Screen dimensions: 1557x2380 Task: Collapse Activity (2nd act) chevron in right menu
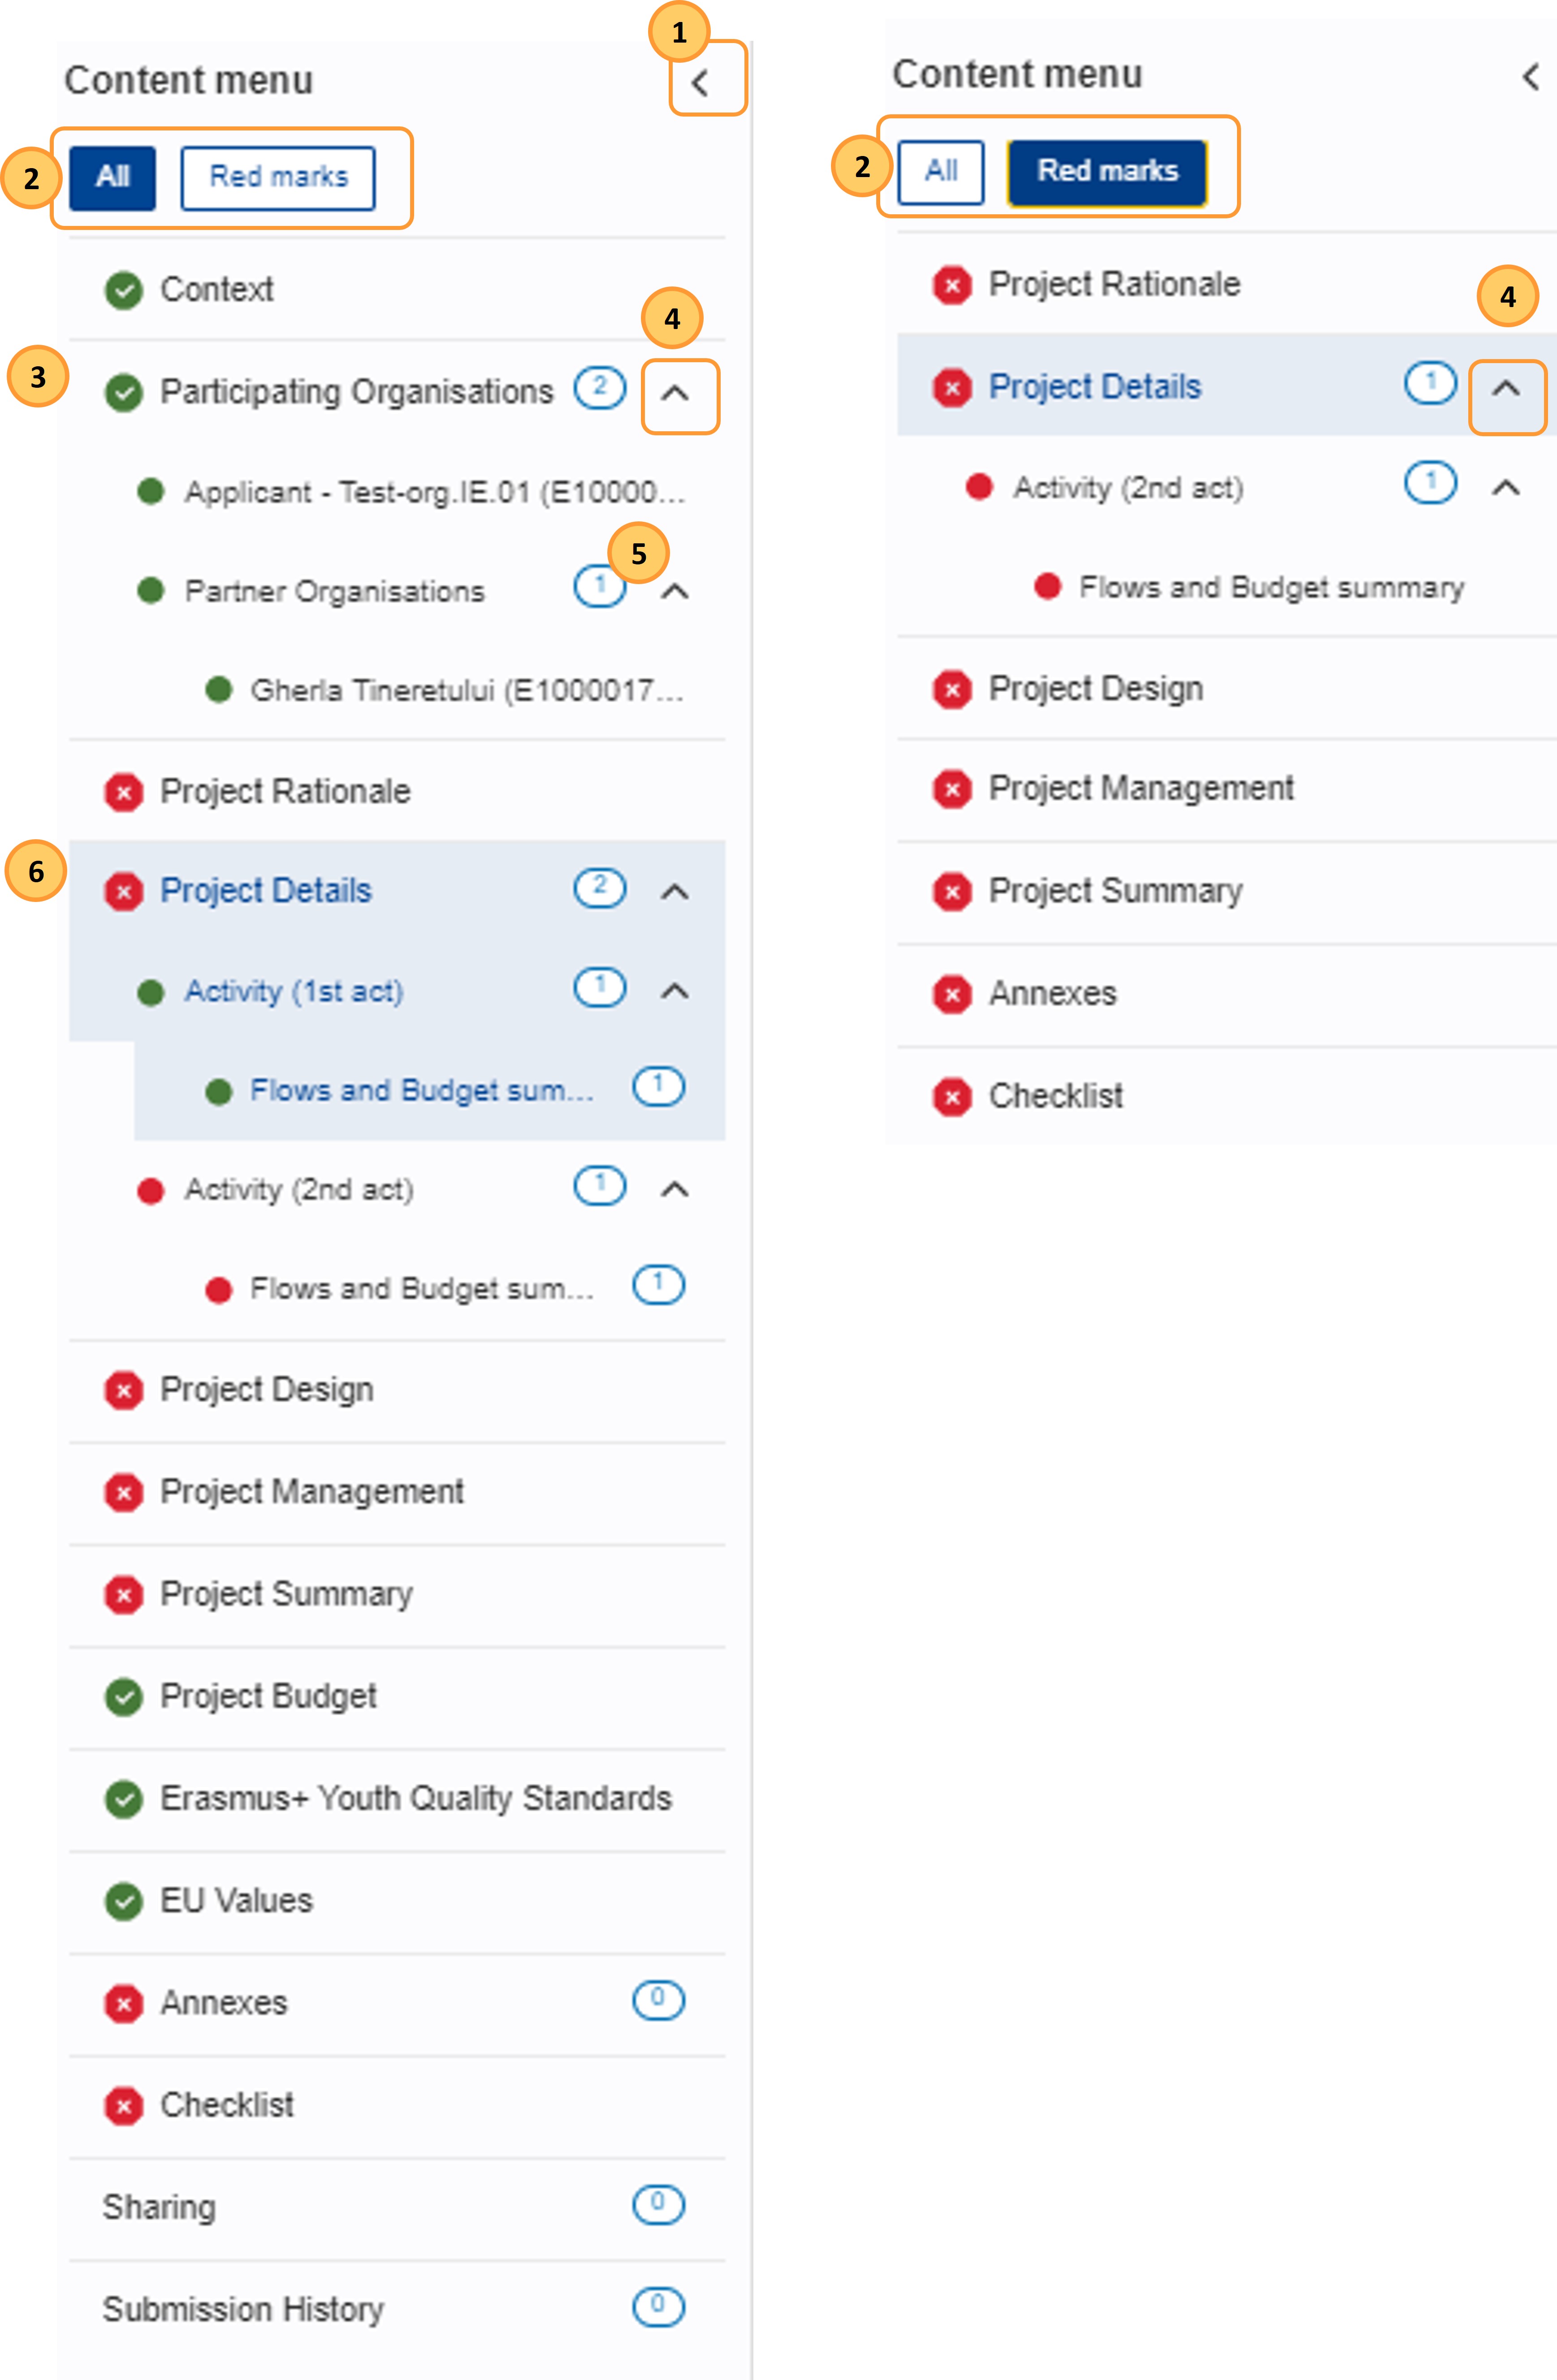(x=1506, y=487)
